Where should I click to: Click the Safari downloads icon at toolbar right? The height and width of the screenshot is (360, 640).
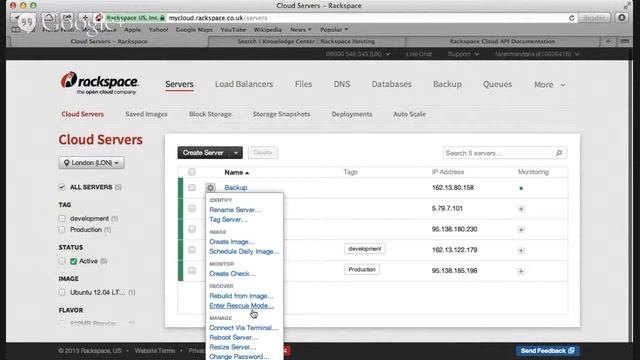(x=622, y=18)
